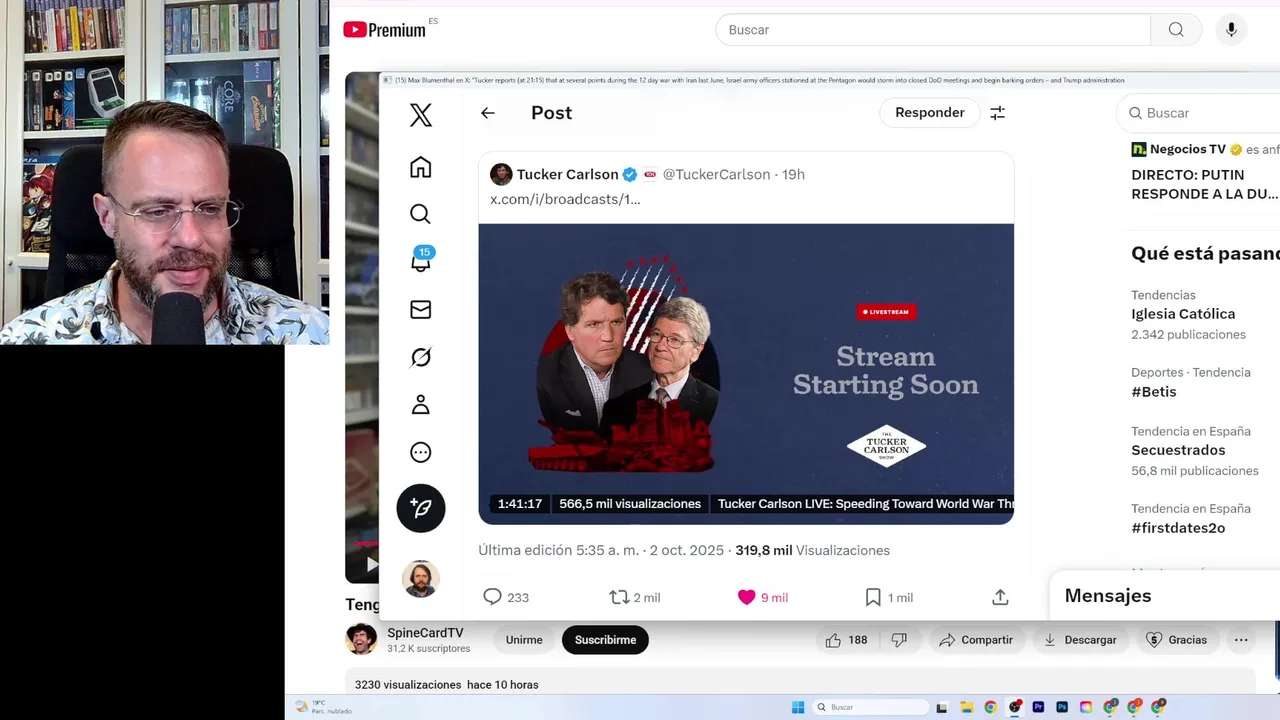Play the YouTube video with play control
Screen dimensions: 1280x720
pyautogui.click(x=372, y=564)
